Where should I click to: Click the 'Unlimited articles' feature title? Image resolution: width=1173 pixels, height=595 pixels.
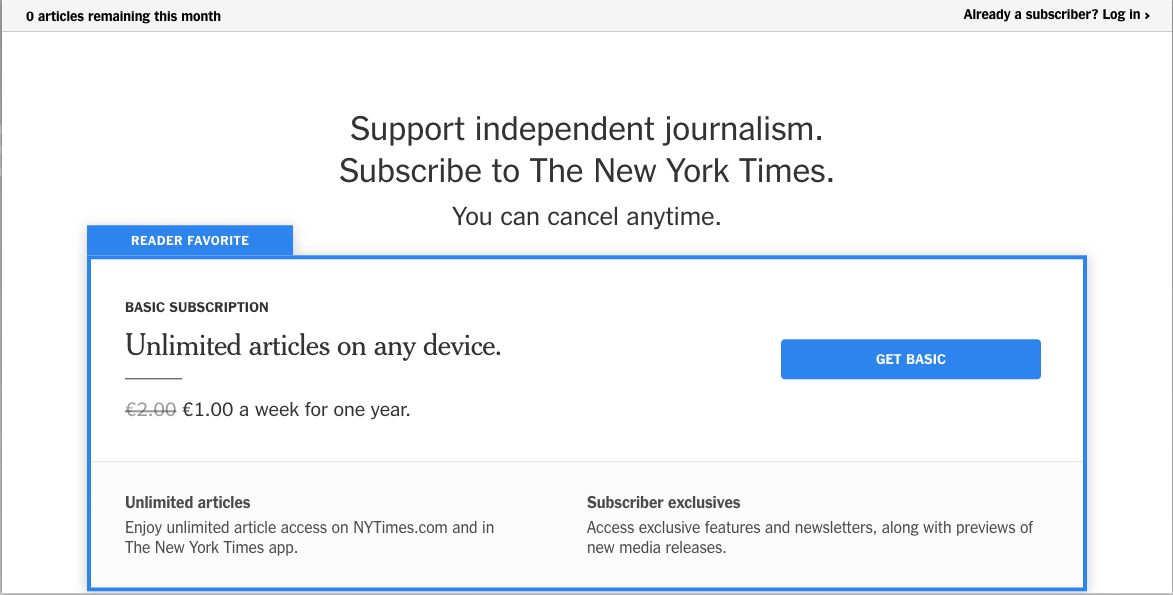point(188,502)
